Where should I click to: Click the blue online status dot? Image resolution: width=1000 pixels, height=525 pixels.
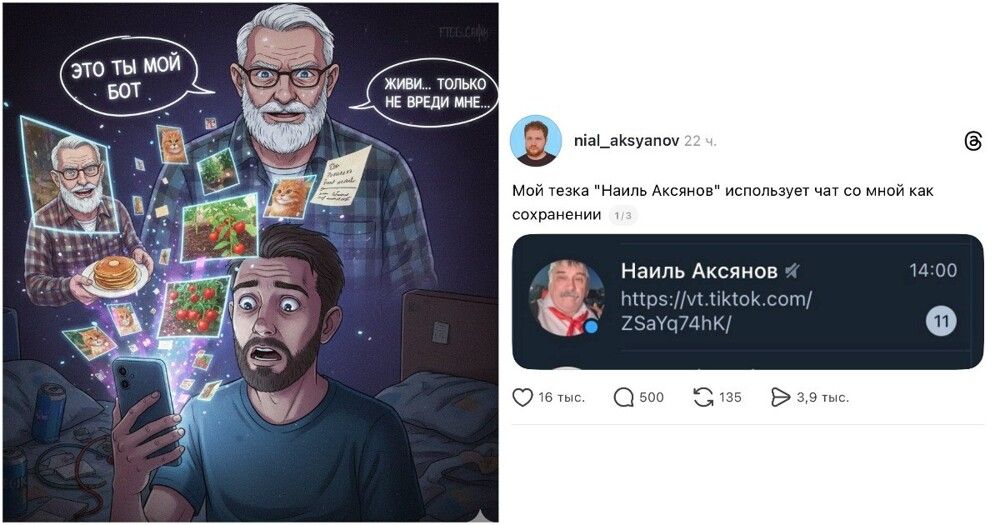click(592, 327)
